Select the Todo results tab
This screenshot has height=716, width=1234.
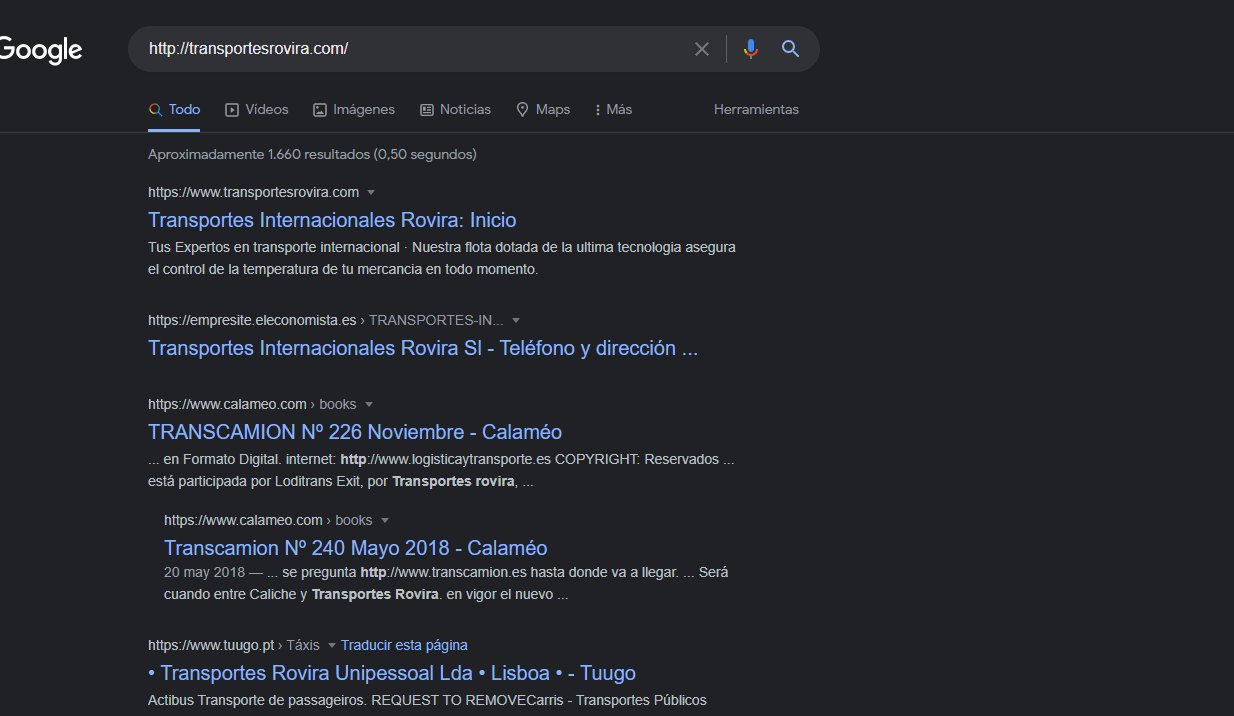(174, 110)
